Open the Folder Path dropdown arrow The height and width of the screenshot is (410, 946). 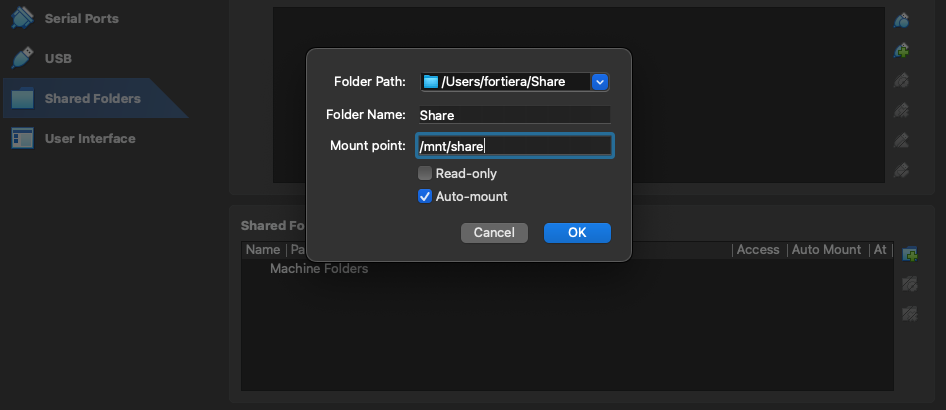(600, 82)
